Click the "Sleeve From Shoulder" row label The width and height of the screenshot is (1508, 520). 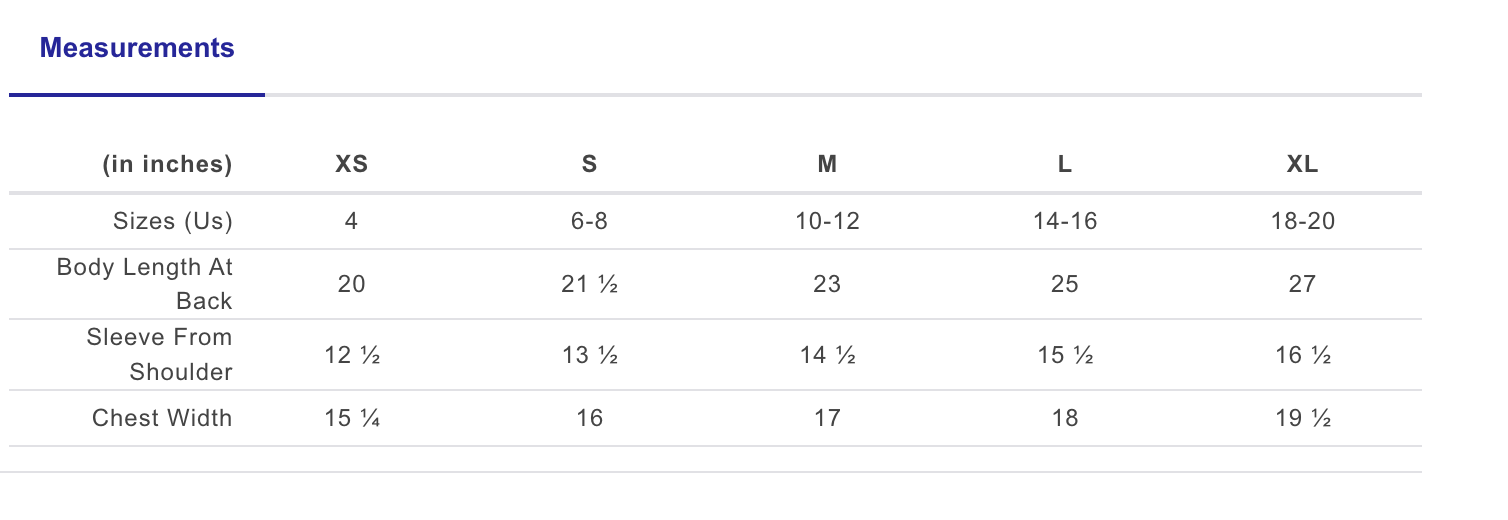tap(159, 354)
